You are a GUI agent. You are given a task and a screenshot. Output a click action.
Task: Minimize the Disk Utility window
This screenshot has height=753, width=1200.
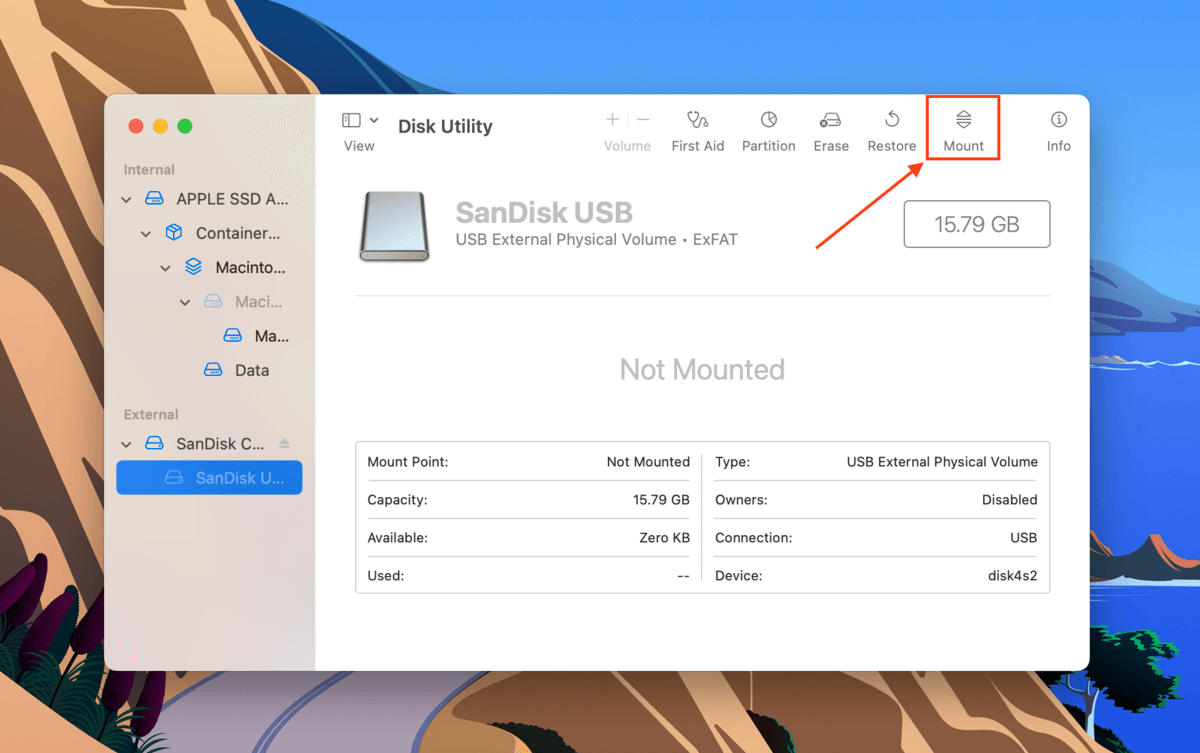click(x=160, y=126)
